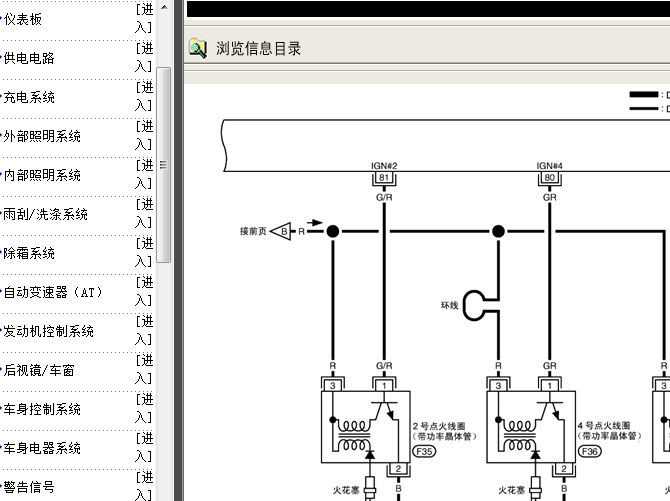Select 雨刮/洗涤系统 entry

(45, 214)
